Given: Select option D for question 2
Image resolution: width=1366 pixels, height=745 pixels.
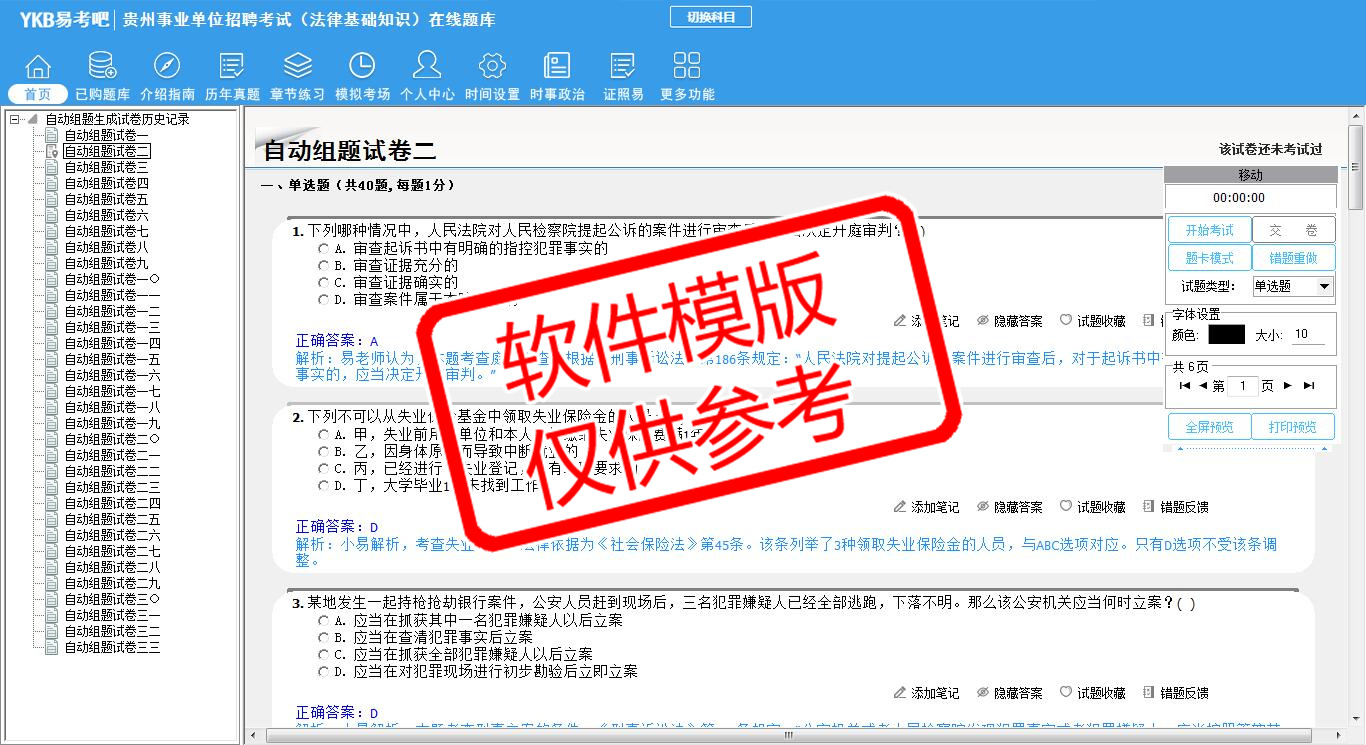Looking at the screenshot, I should click(323, 486).
